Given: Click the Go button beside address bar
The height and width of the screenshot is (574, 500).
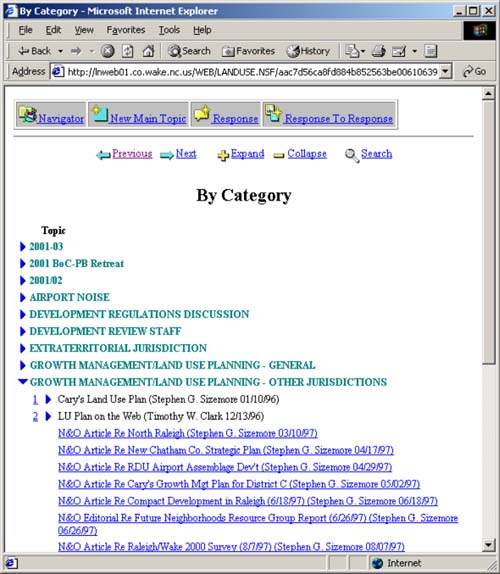Looking at the screenshot, I should [475, 71].
